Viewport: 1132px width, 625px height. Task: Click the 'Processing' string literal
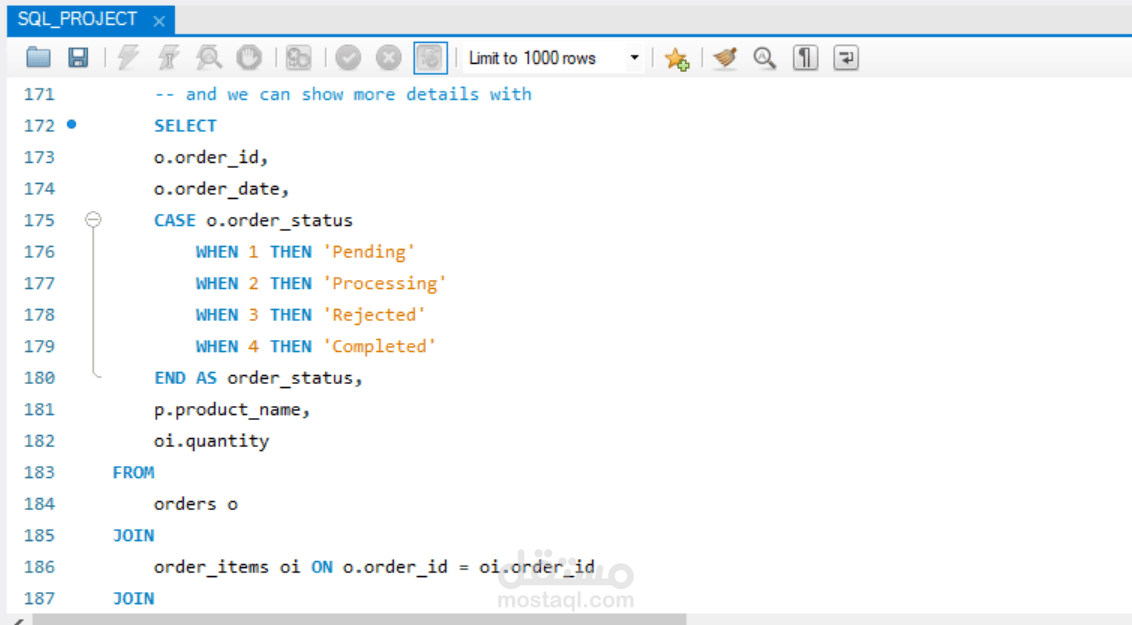pos(385,284)
